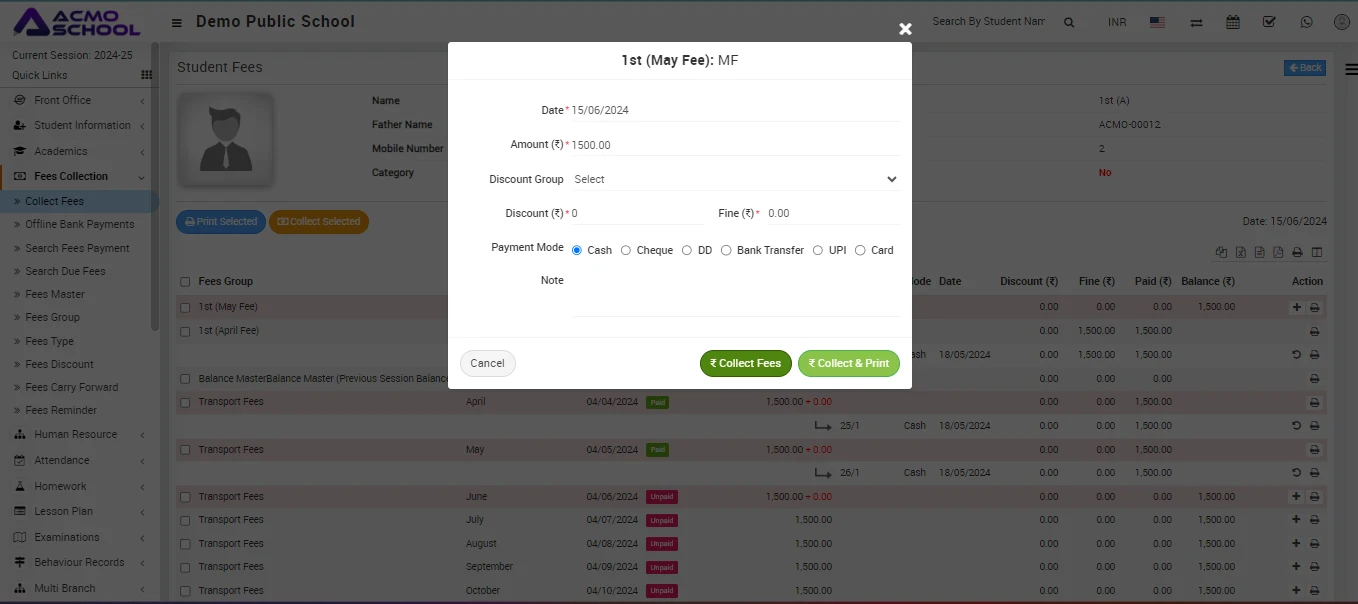Select Bank Transfer payment mode

[726, 250]
